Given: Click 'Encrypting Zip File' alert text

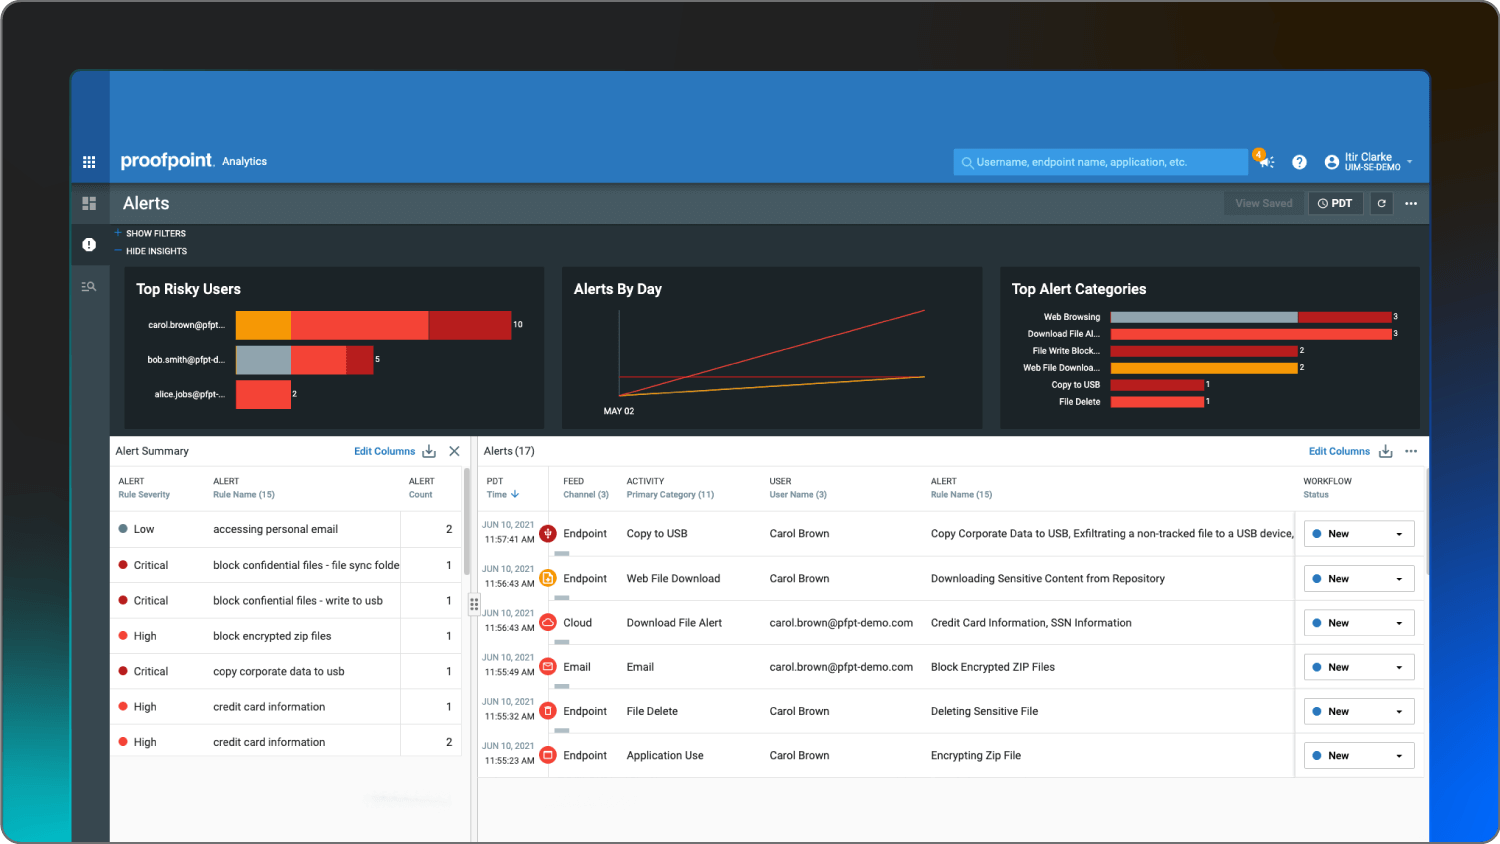Looking at the screenshot, I should pos(976,755).
